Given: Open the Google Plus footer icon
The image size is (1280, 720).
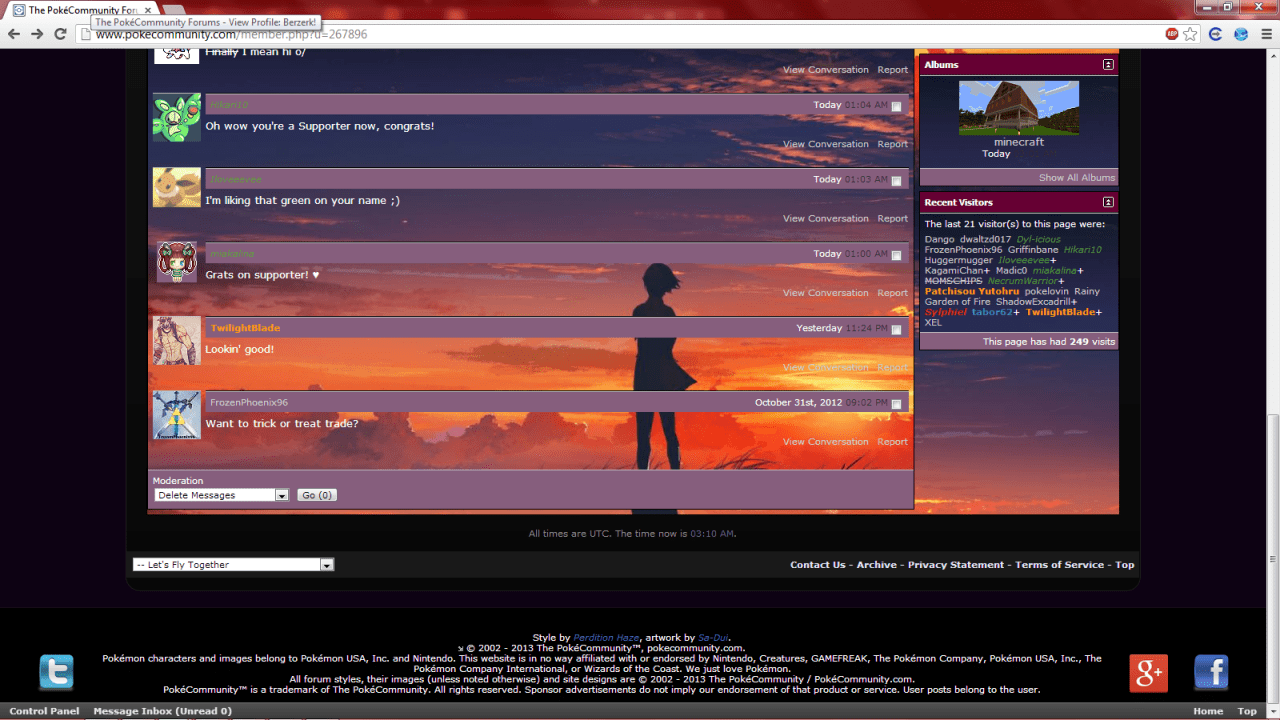Looking at the screenshot, I should pos(1148,673).
